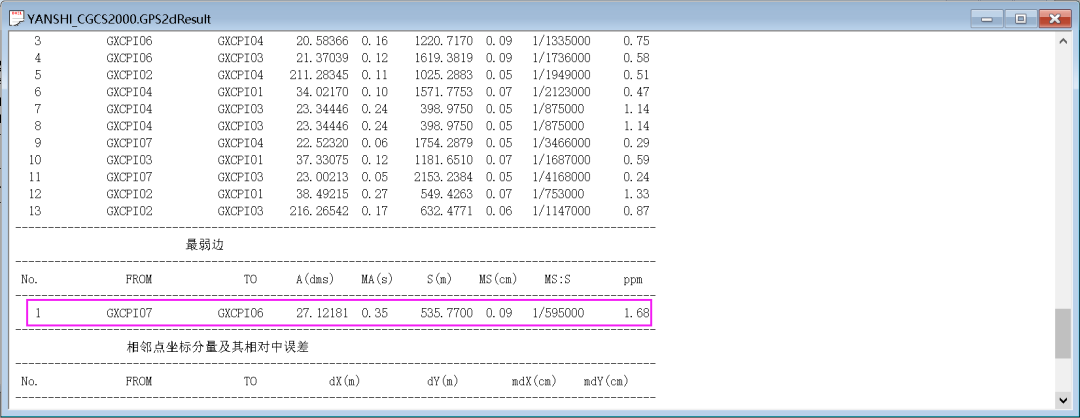Click azimuth 211.28345 in row 5

tap(319, 75)
